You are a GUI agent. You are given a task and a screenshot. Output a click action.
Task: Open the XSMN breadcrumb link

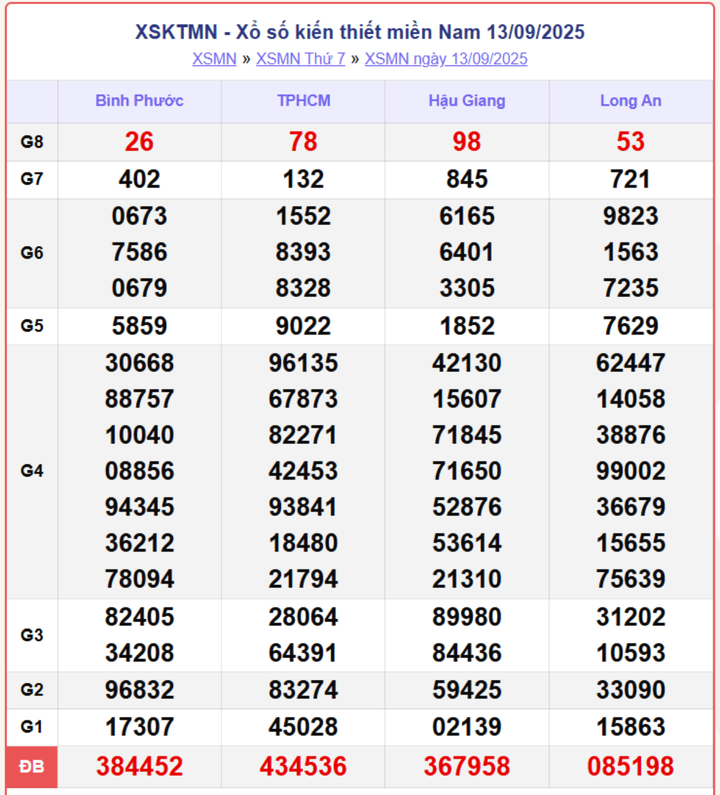click(x=214, y=59)
